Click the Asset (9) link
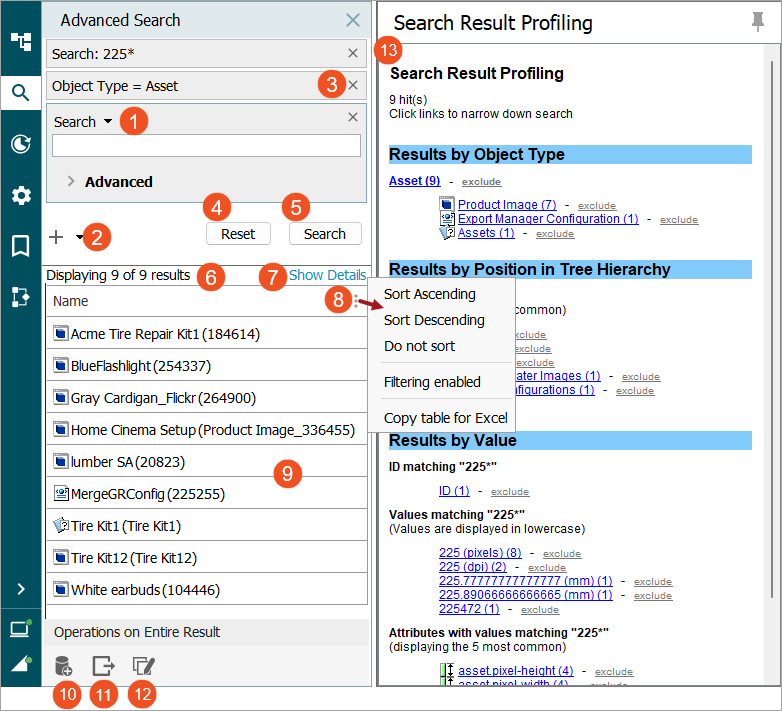This screenshot has height=711, width=782. point(414,180)
